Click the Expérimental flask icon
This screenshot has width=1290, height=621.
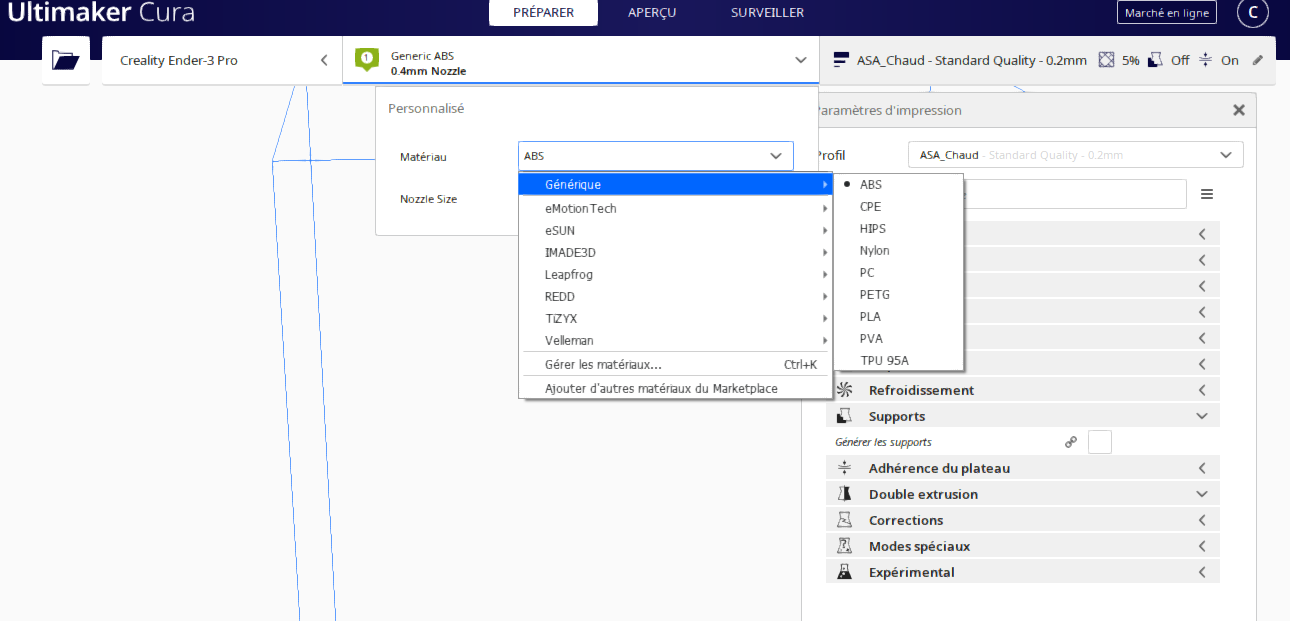tap(845, 572)
